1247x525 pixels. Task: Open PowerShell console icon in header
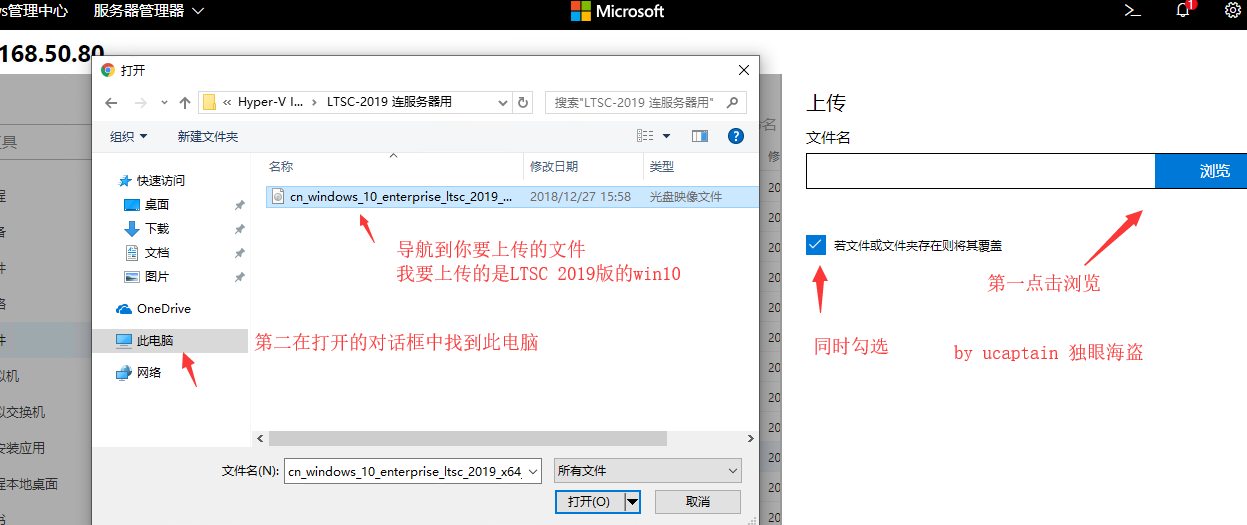pyautogui.click(x=1133, y=11)
